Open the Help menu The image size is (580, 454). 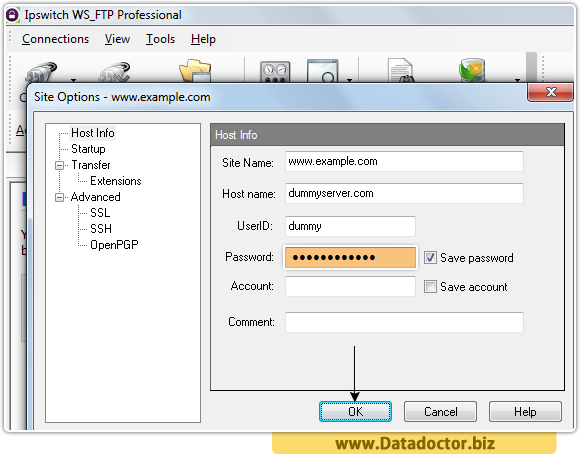pyautogui.click(x=203, y=39)
